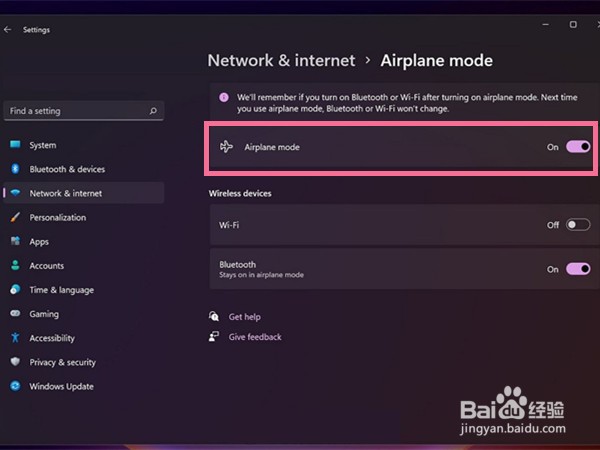Turn off the Airplane mode toggle
The image size is (600, 450).
[x=578, y=147]
